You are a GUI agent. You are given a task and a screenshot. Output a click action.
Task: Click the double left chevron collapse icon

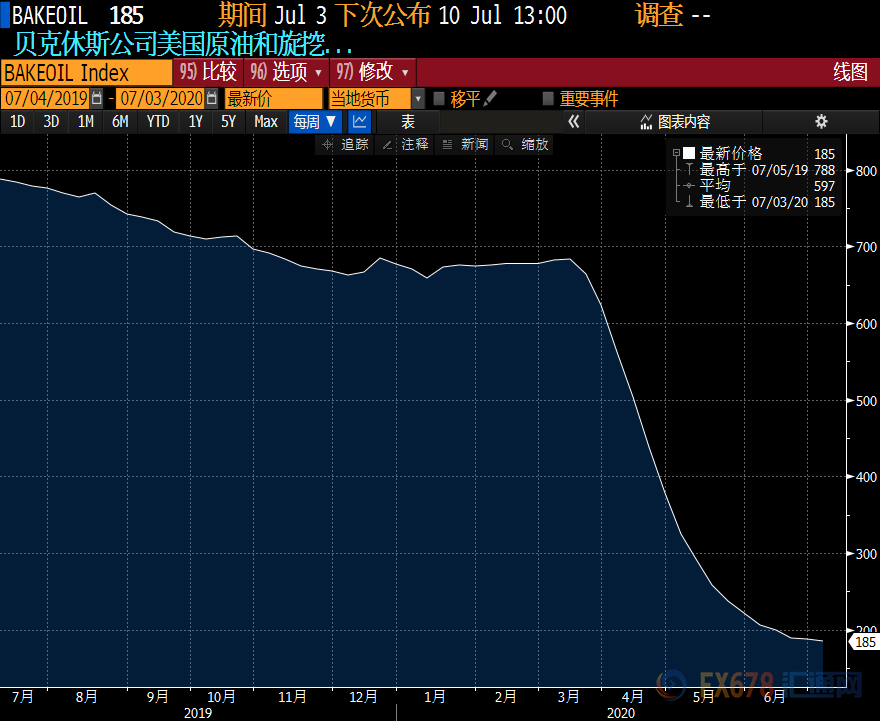click(573, 121)
